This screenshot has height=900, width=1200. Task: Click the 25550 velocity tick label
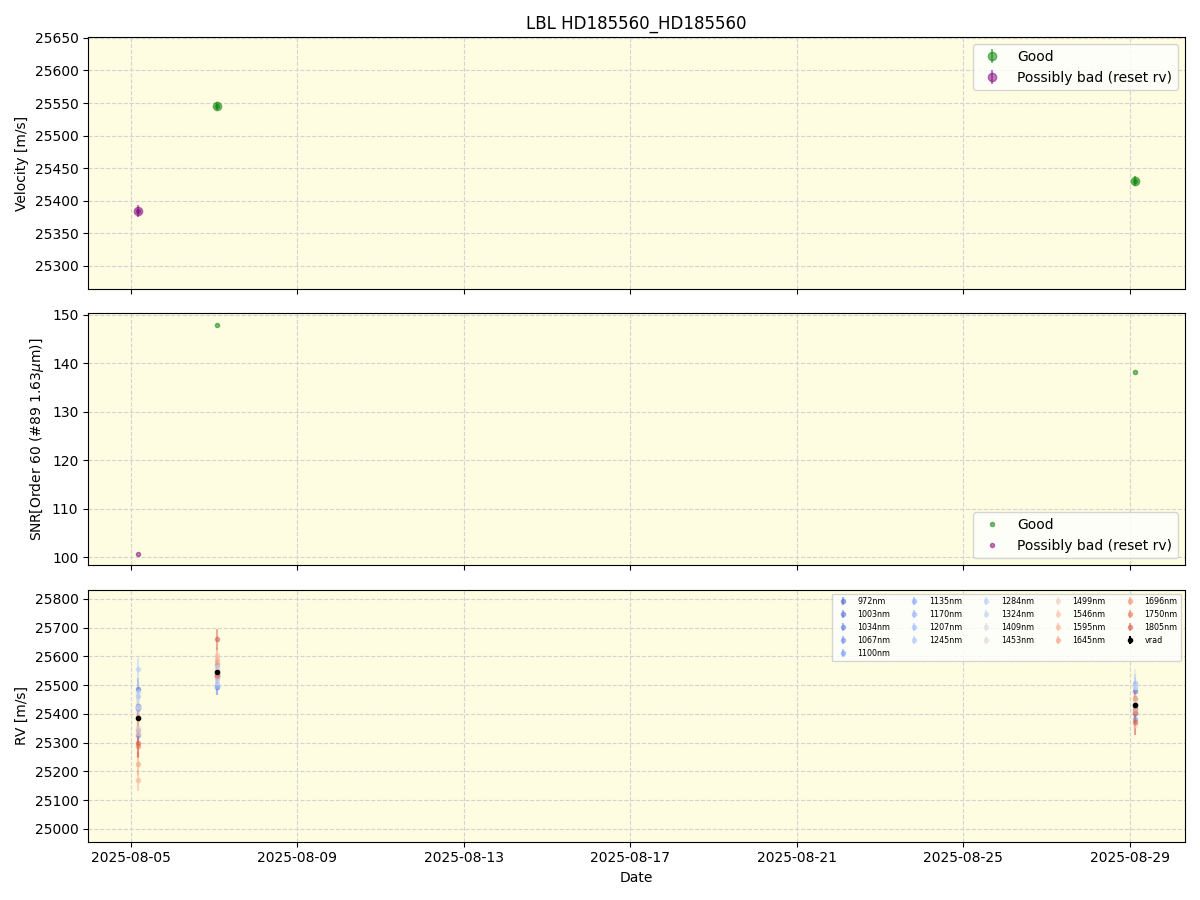pos(58,104)
